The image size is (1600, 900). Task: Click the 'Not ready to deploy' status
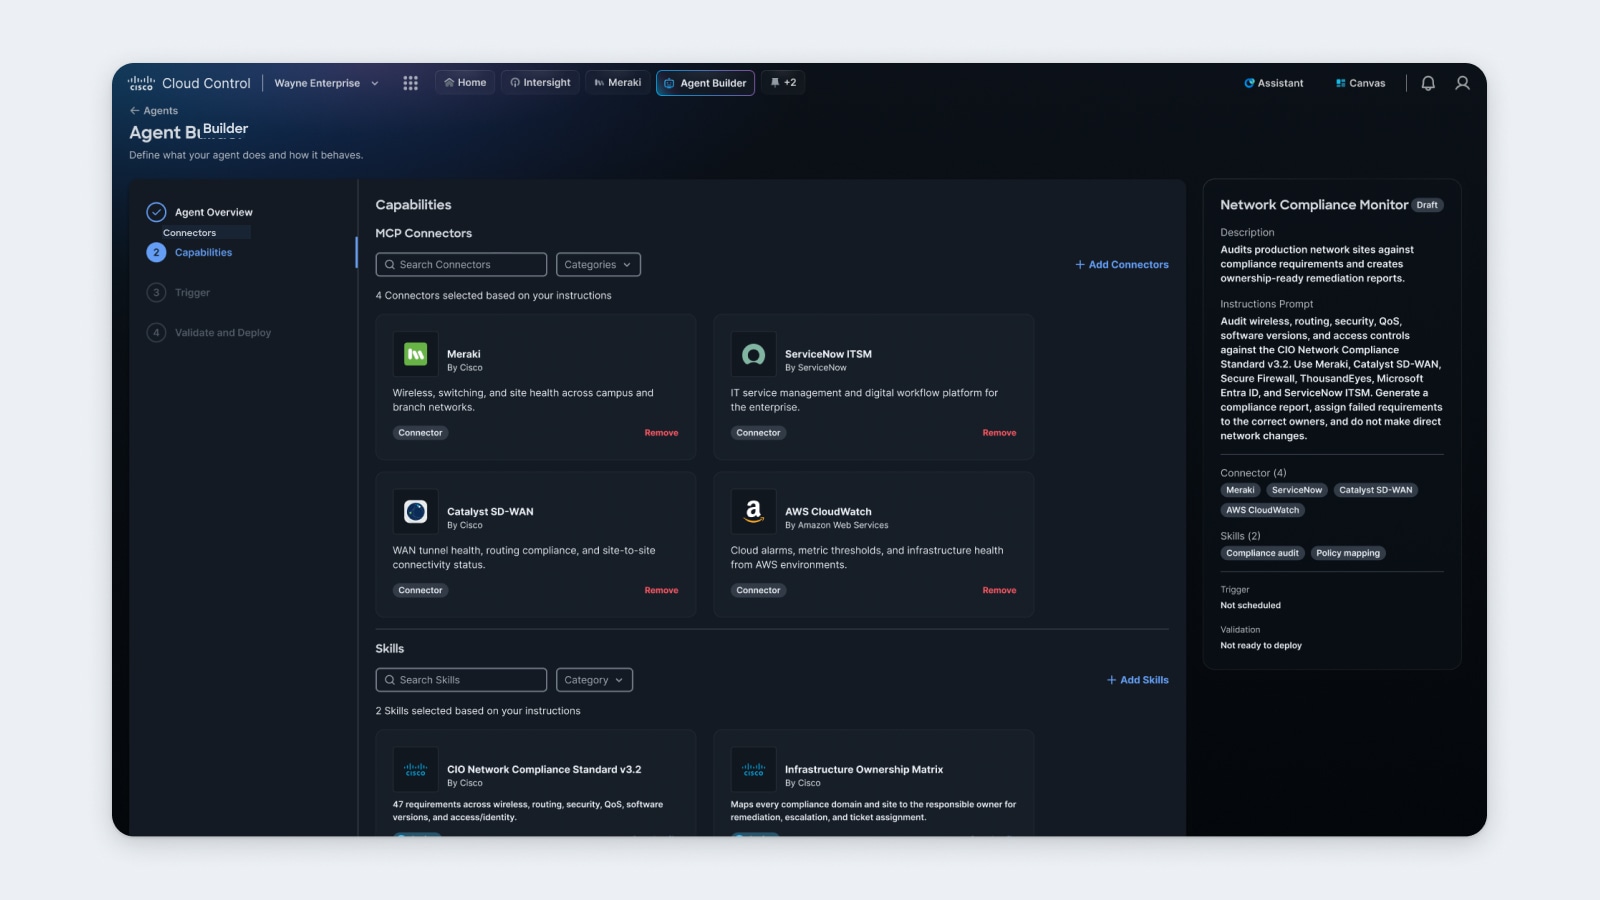pos(1261,646)
